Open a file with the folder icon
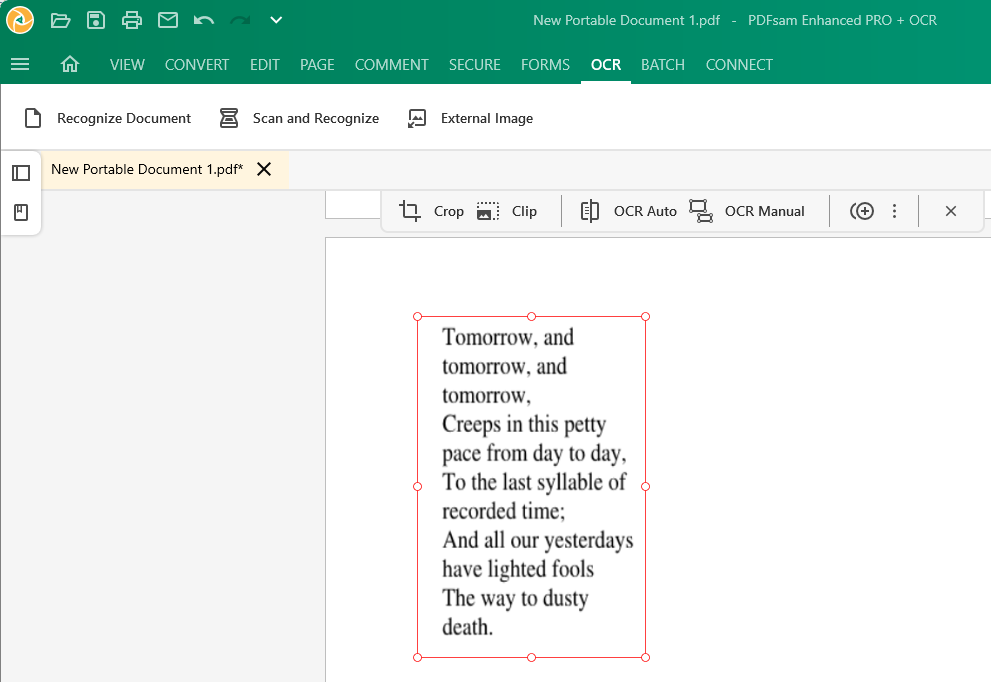This screenshot has width=991, height=682. coord(61,20)
